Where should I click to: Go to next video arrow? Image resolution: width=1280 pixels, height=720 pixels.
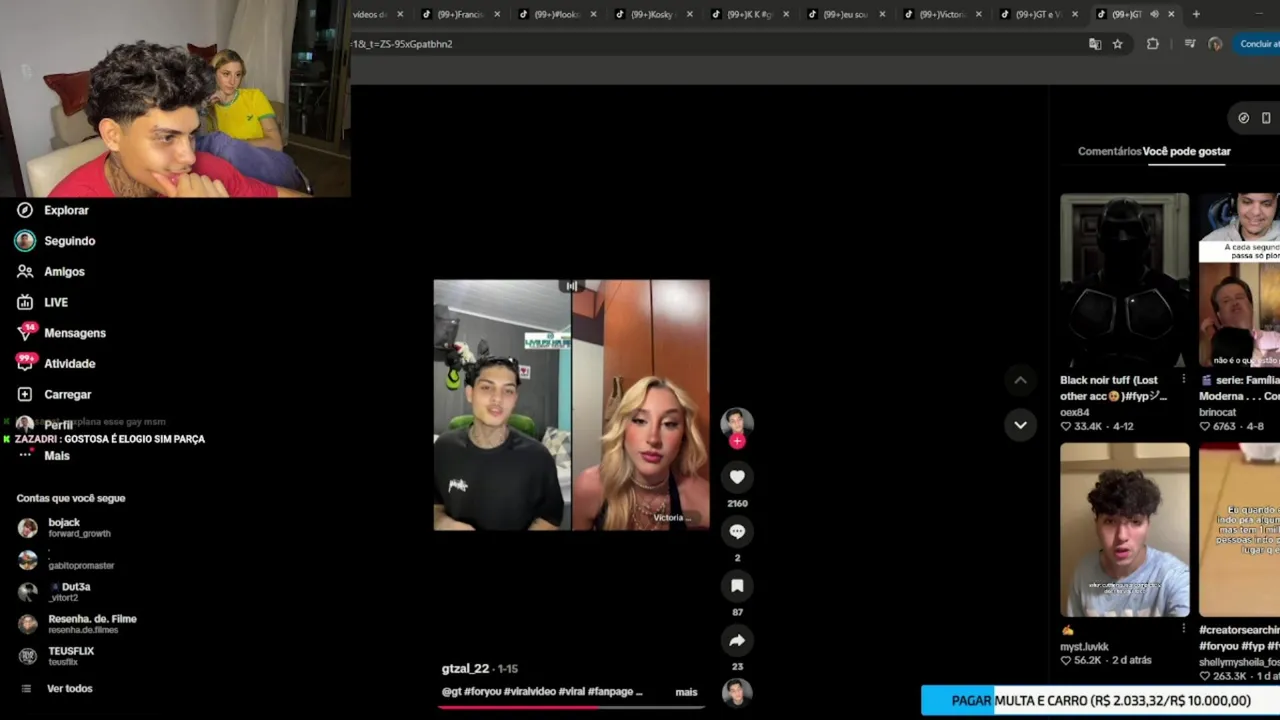pos(1020,425)
